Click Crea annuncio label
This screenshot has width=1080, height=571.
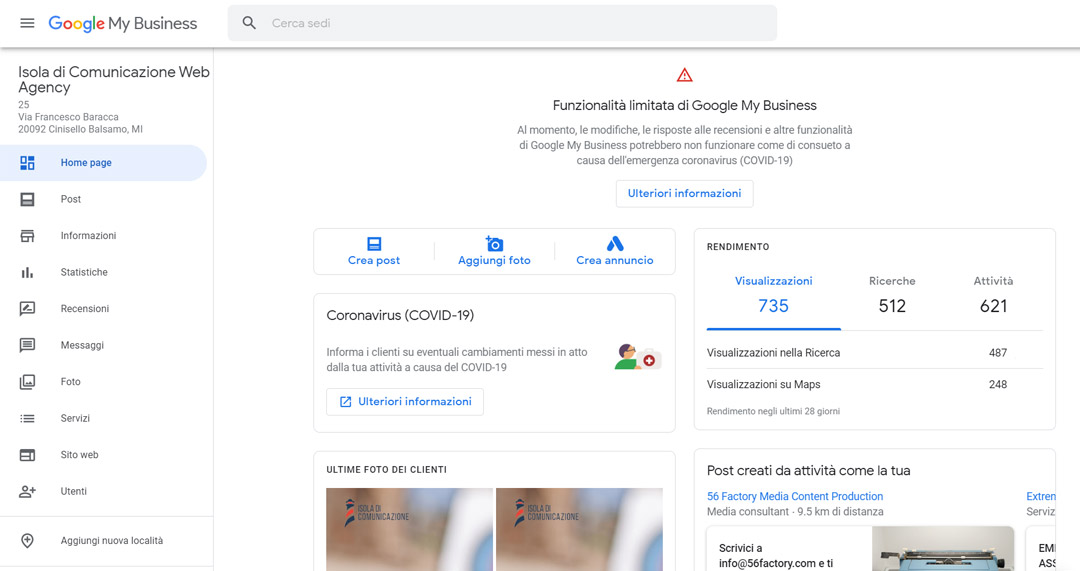(614, 260)
